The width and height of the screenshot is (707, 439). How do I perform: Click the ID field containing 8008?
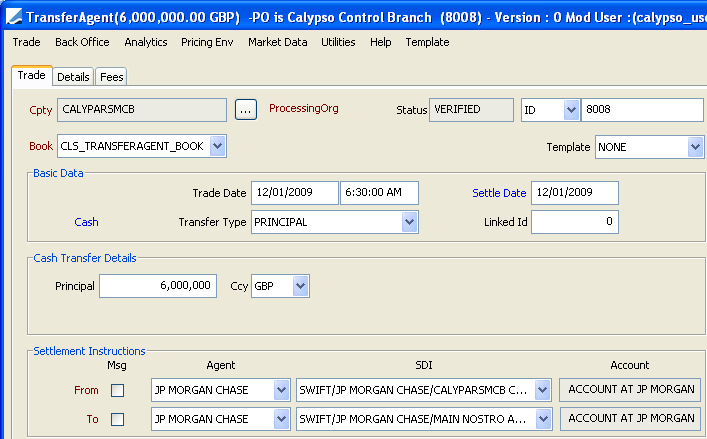tap(642, 110)
